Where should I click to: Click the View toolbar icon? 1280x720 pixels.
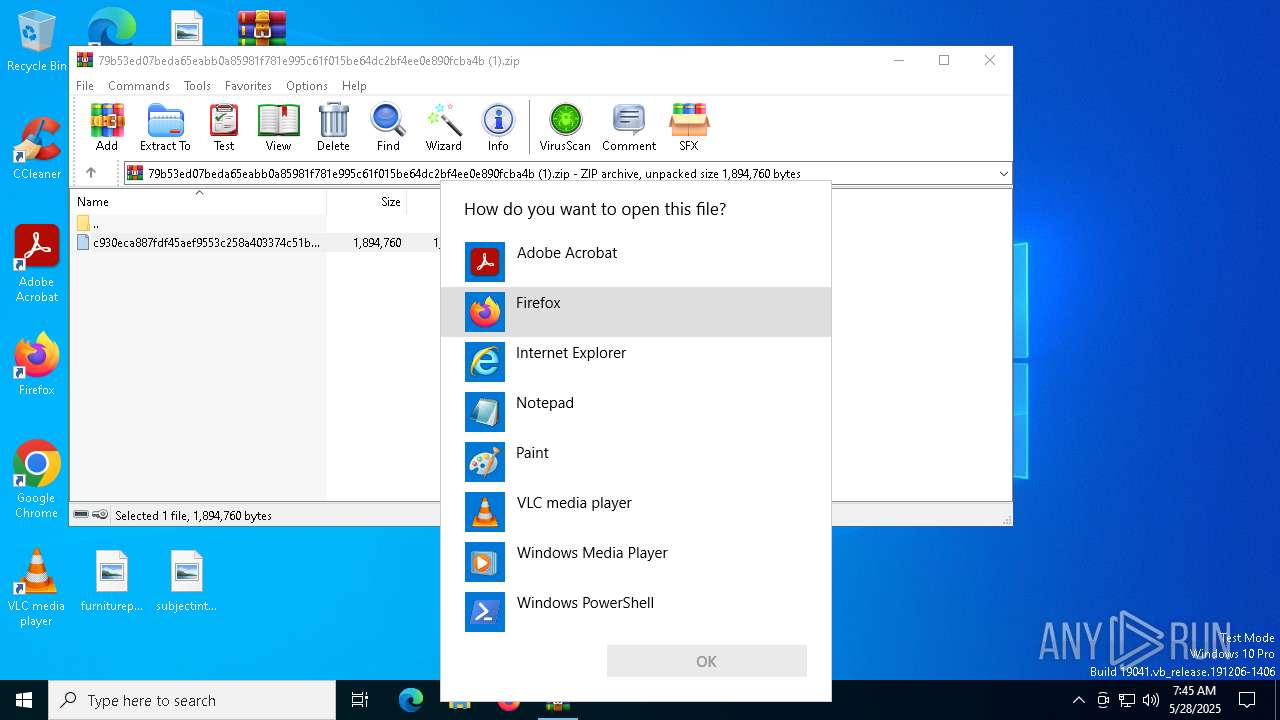(278, 127)
